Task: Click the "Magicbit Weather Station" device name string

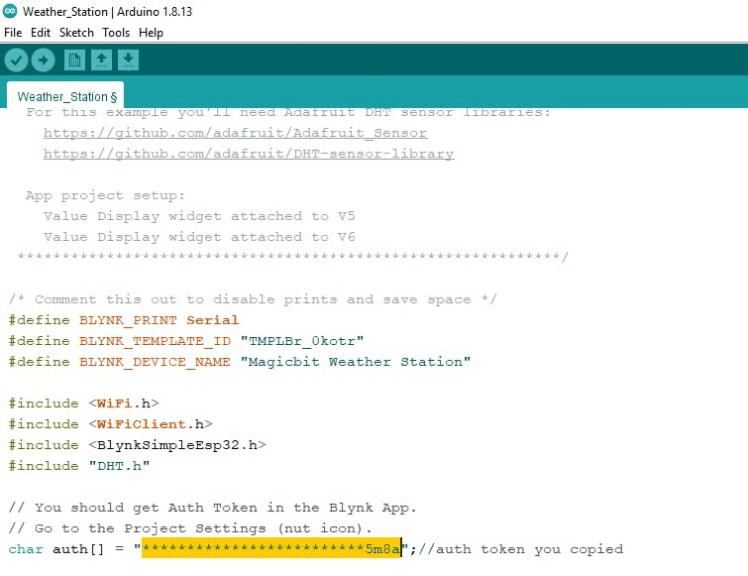Action: pos(355,361)
